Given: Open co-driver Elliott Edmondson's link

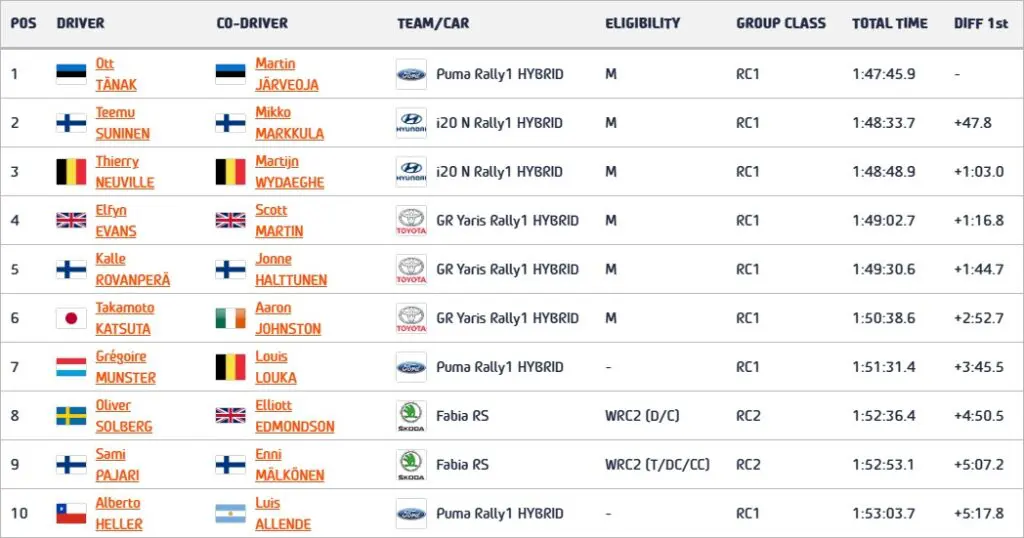Looking at the screenshot, I should point(295,416).
